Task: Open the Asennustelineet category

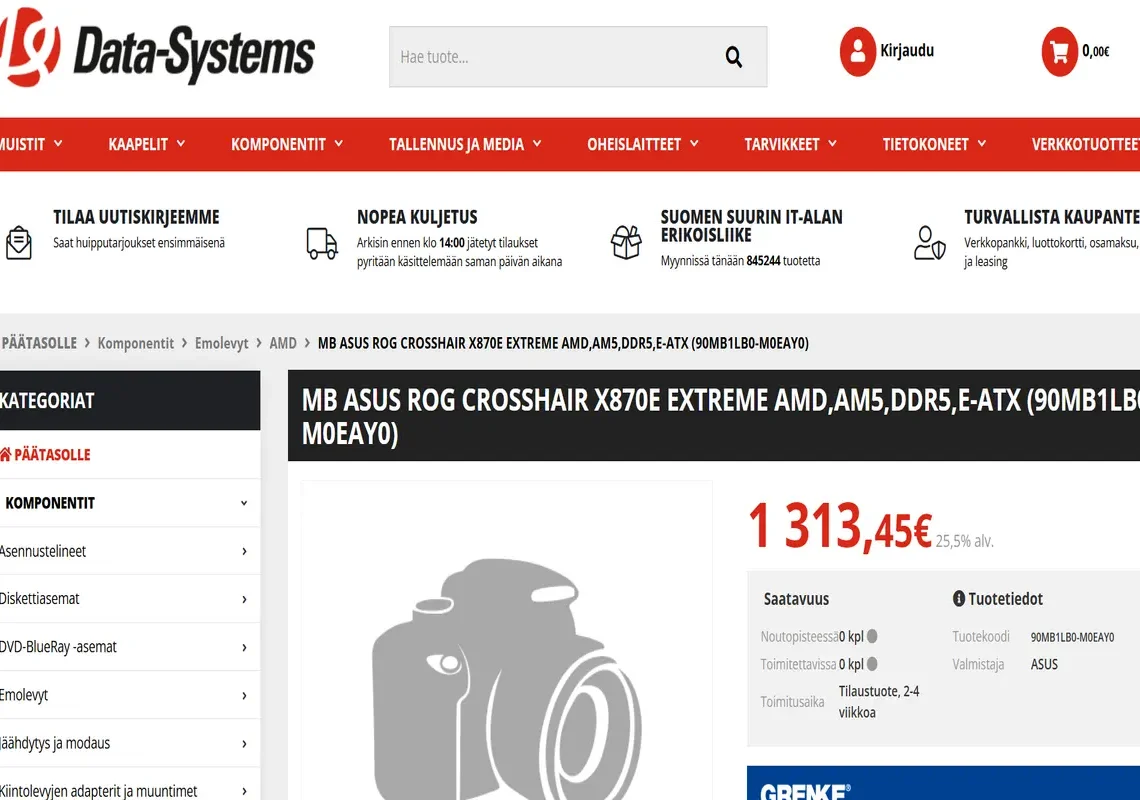Action: point(43,551)
